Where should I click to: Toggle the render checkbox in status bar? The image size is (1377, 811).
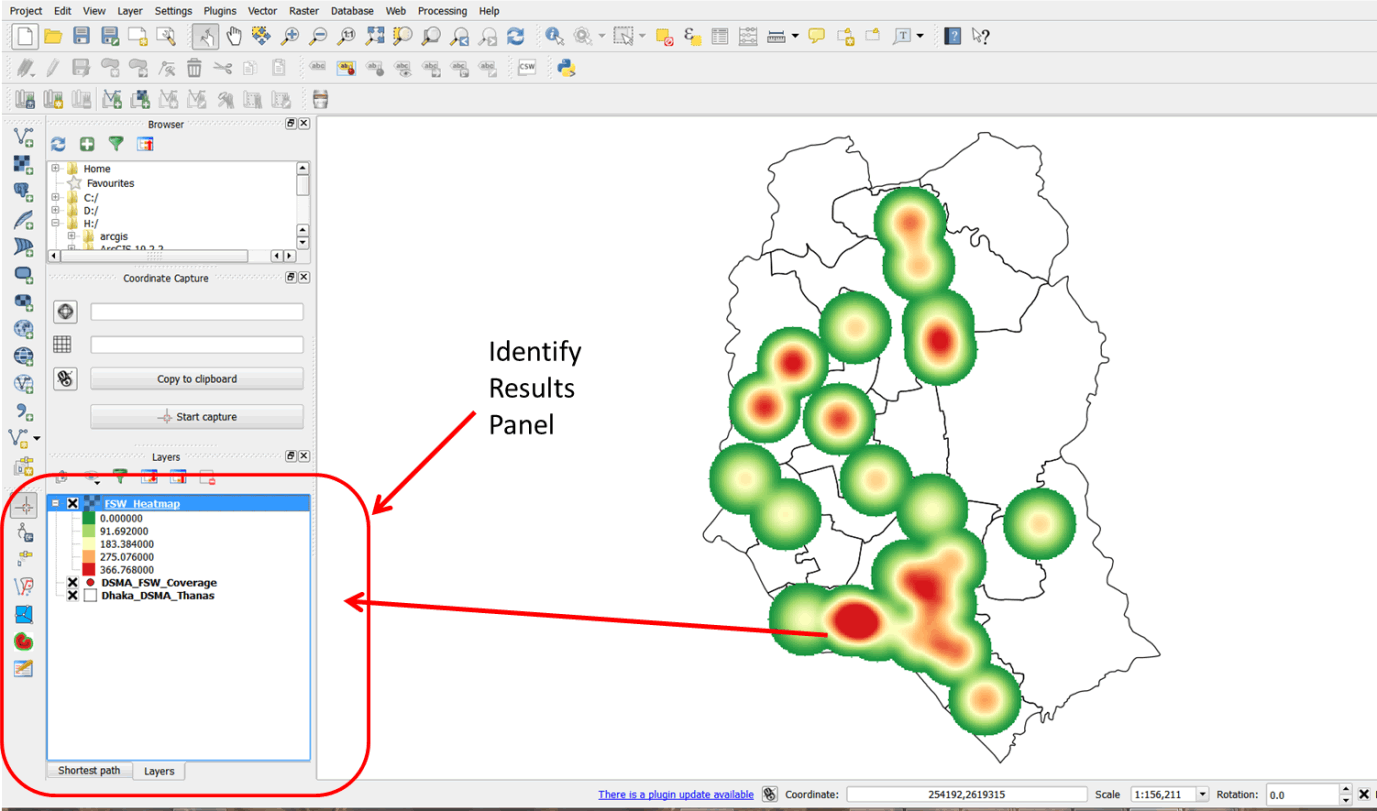1364,794
